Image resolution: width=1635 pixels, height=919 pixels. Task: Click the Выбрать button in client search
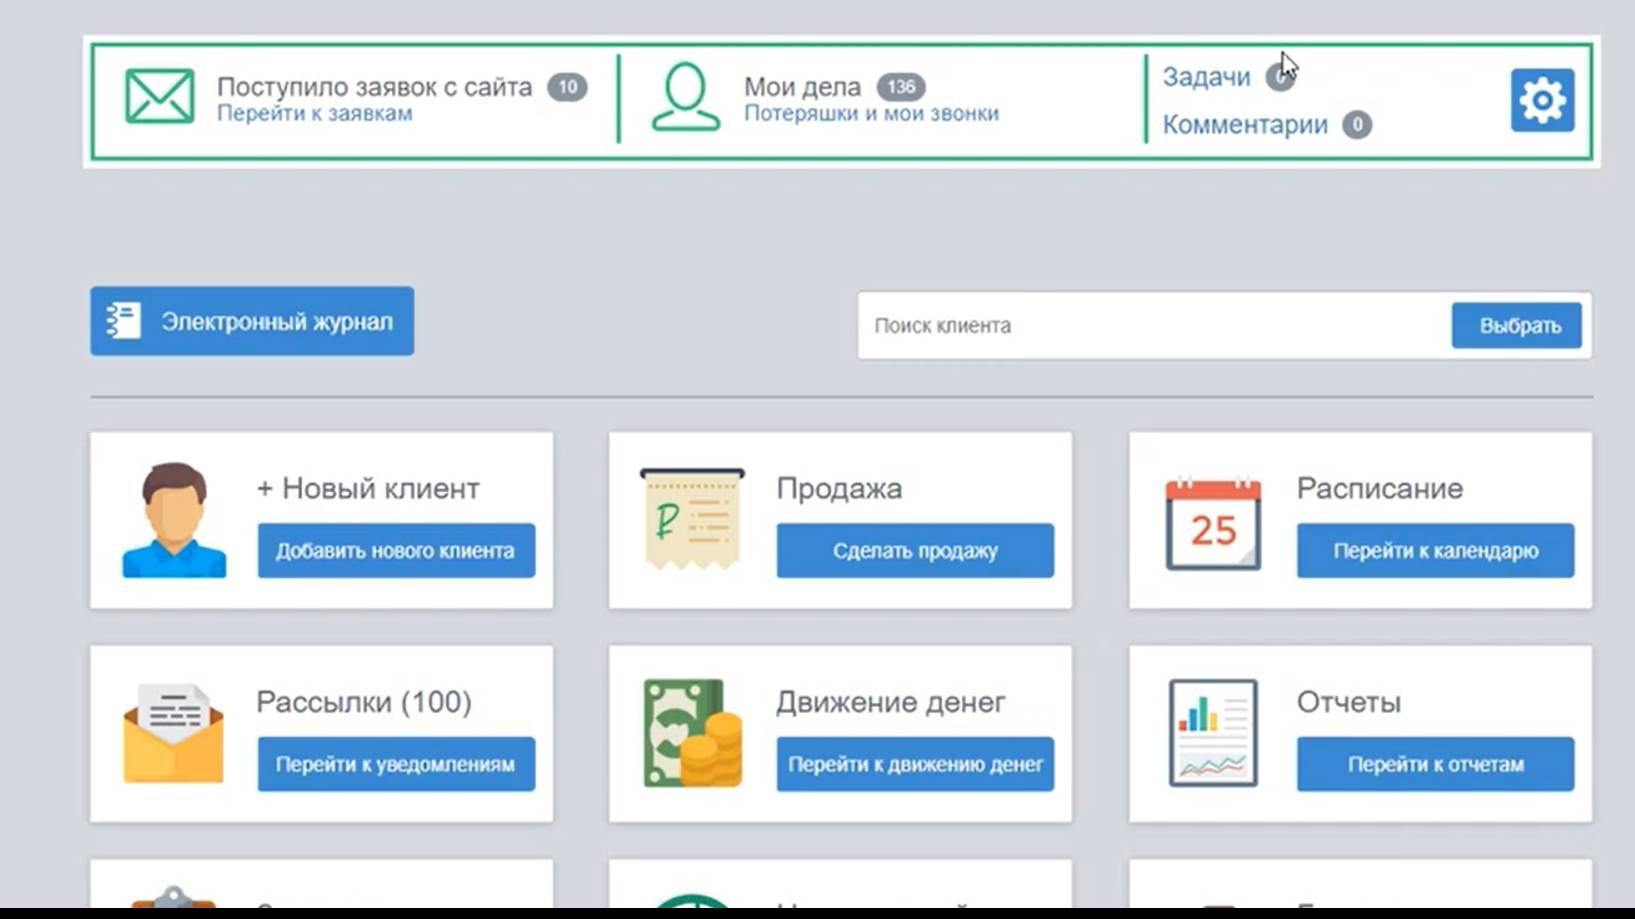tap(1516, 325)
